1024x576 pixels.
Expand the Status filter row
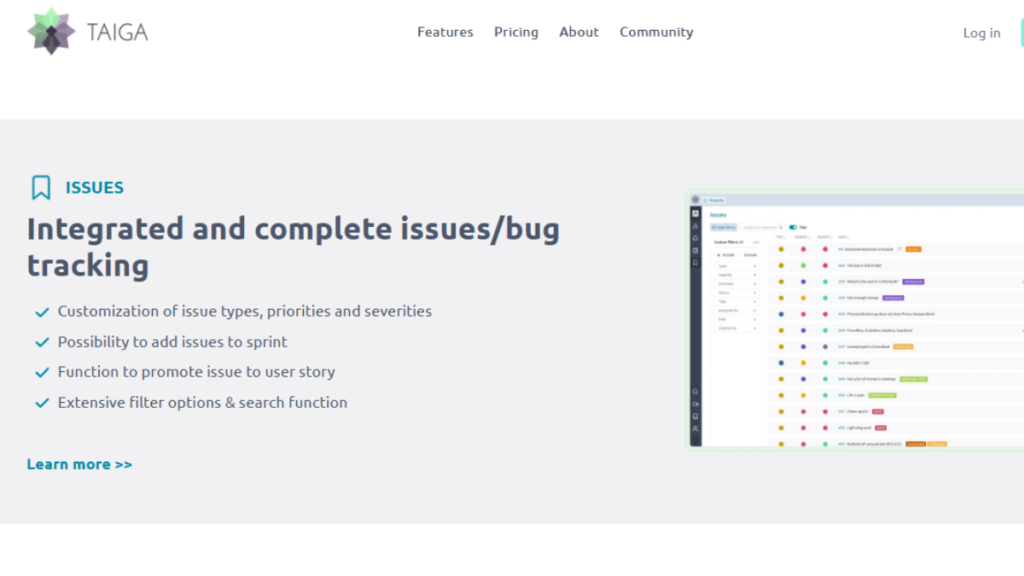click(735, 293)
